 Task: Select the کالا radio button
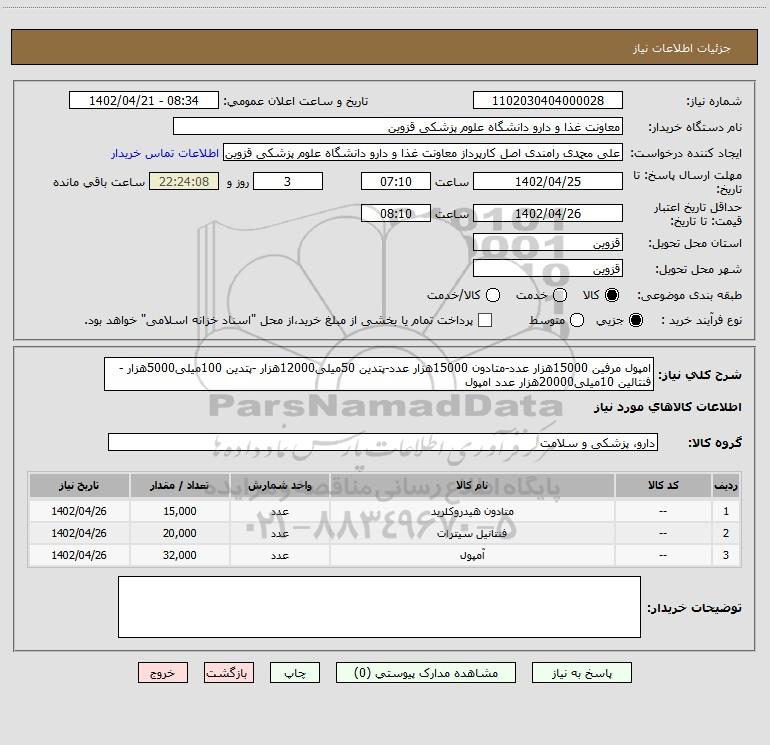[612, 295]
